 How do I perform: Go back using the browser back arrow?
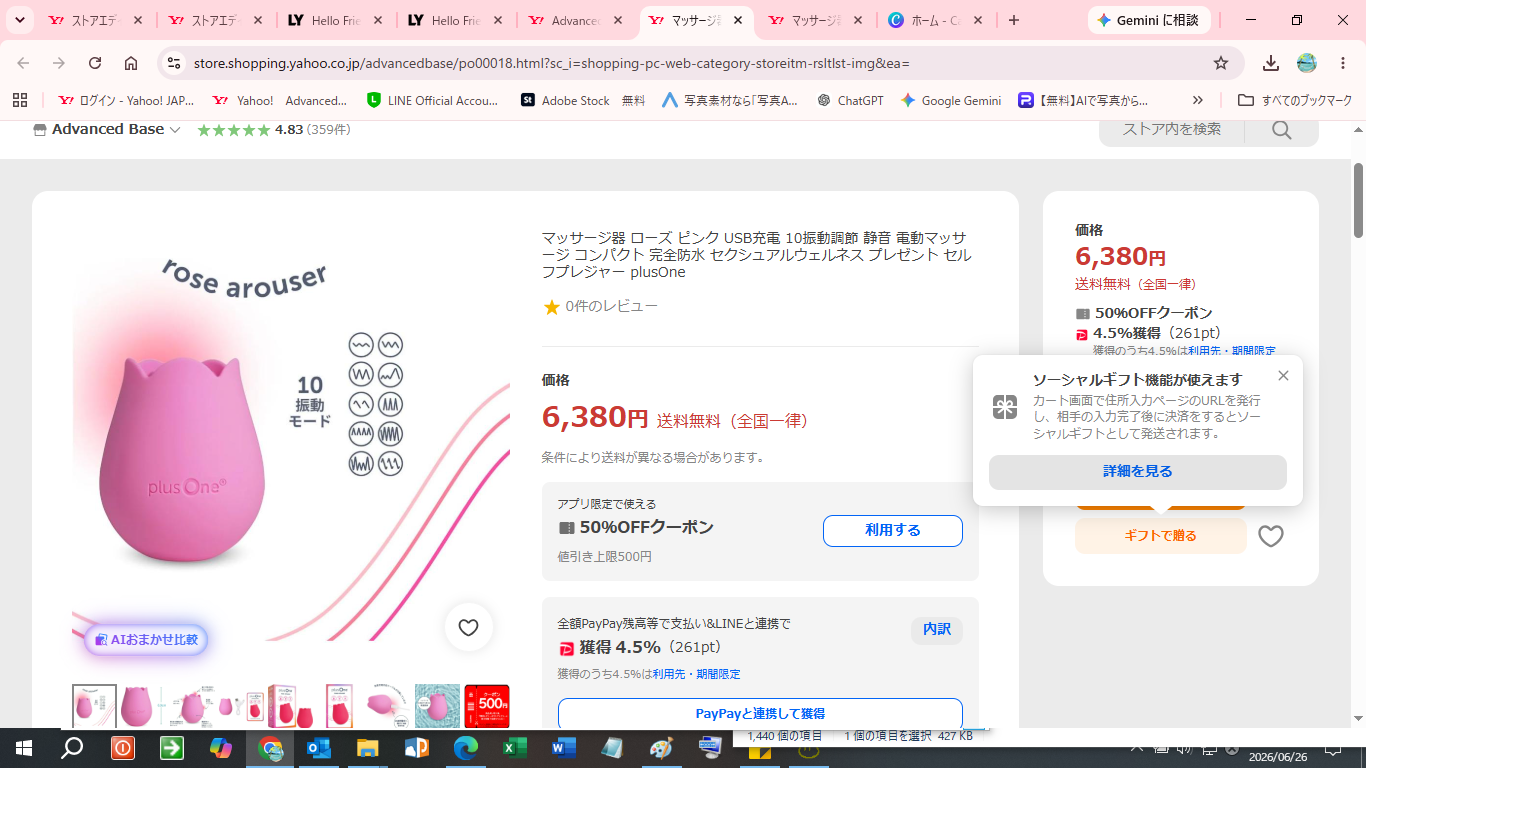[x=23, y=63]
